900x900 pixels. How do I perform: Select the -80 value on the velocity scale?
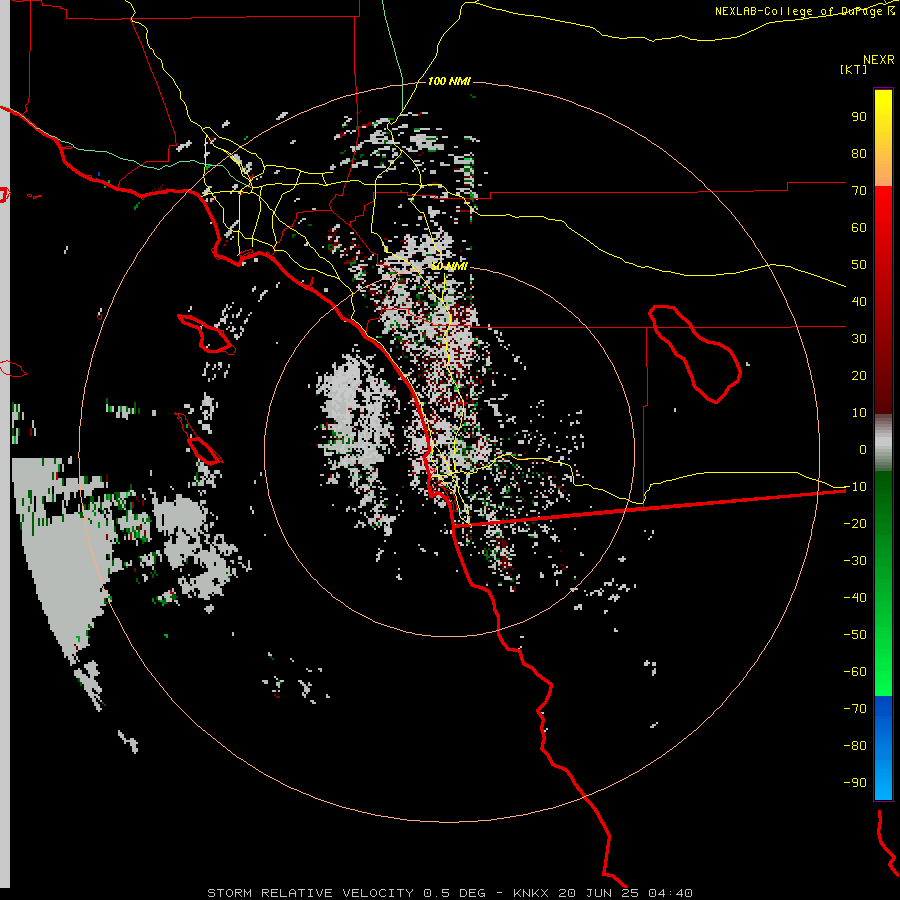(855, 746)
